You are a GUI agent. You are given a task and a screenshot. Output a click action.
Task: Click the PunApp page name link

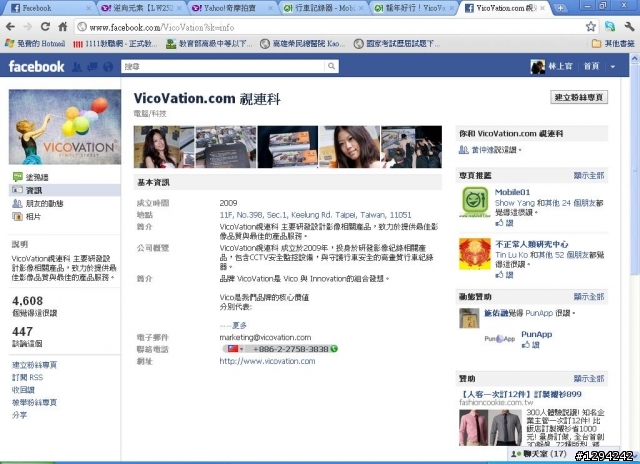(x=536, y=334)
